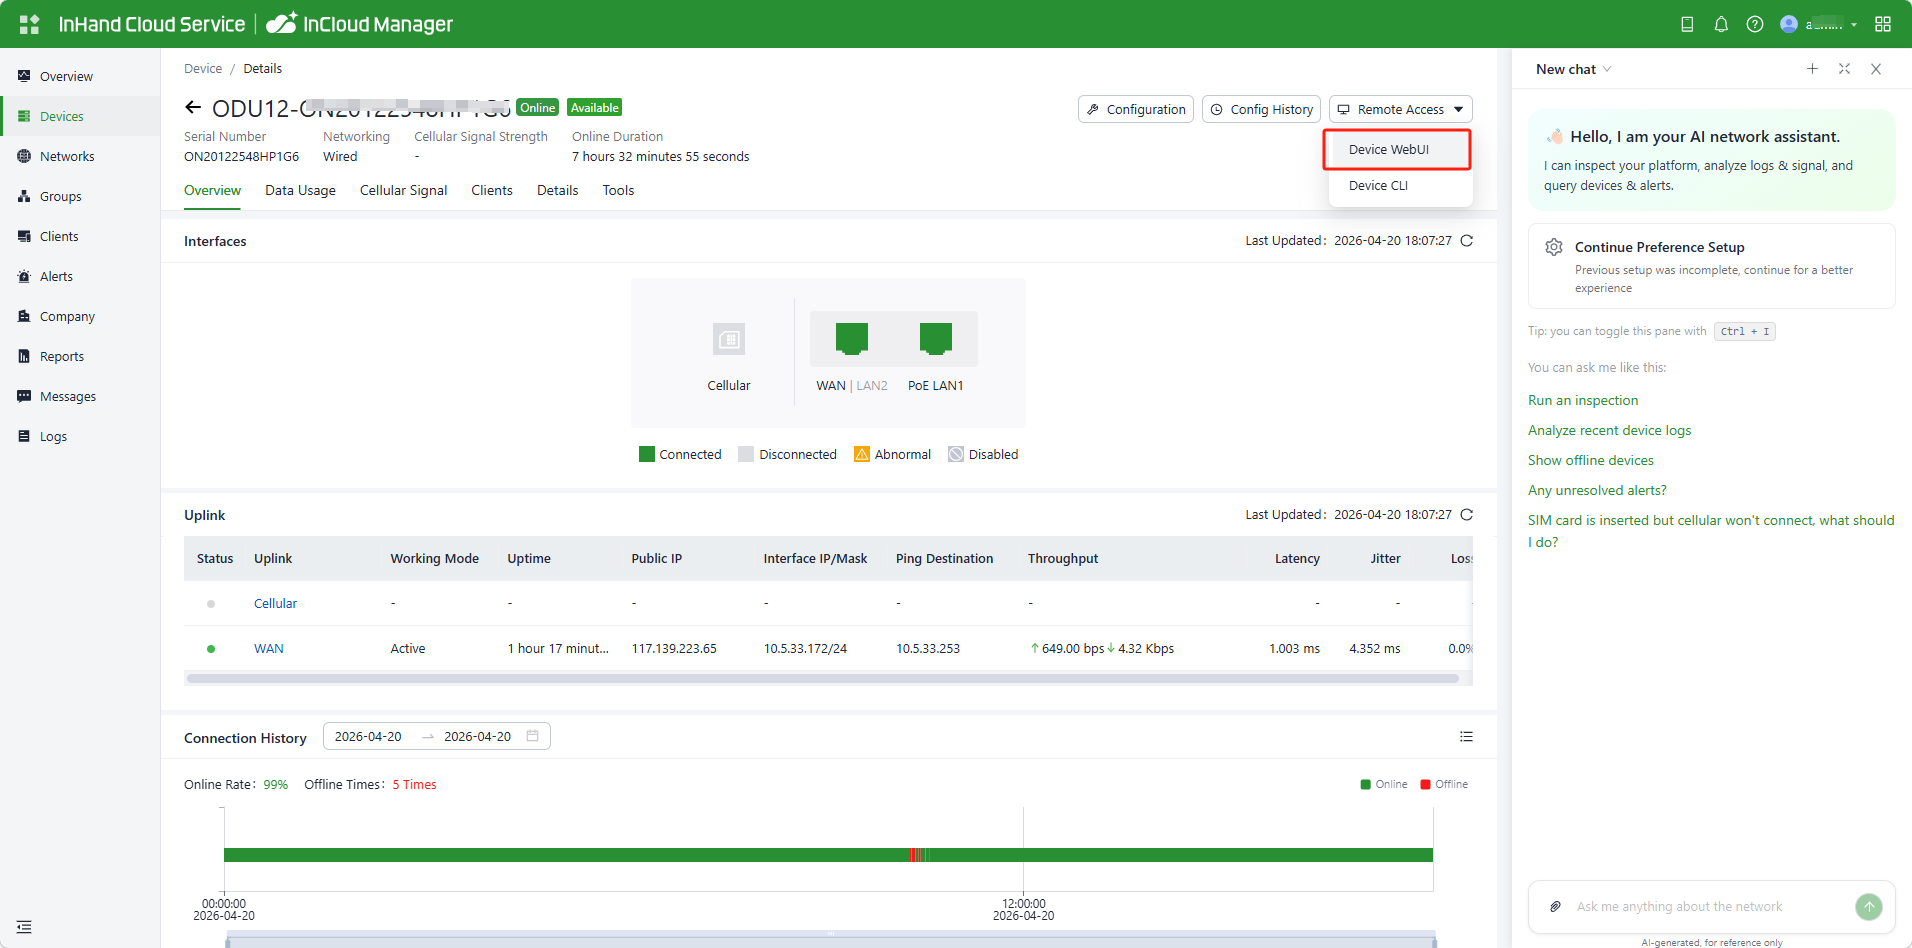Click the help question mark icon
This screenshot has height=948, width=1912.
pyautogui.click(x=1755, y=24)
